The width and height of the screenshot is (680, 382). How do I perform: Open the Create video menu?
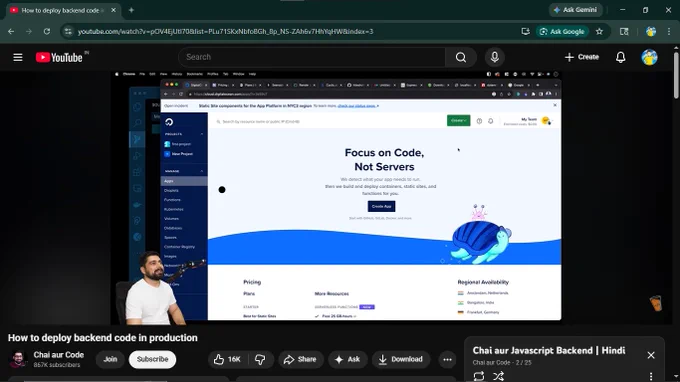[582, 57]
